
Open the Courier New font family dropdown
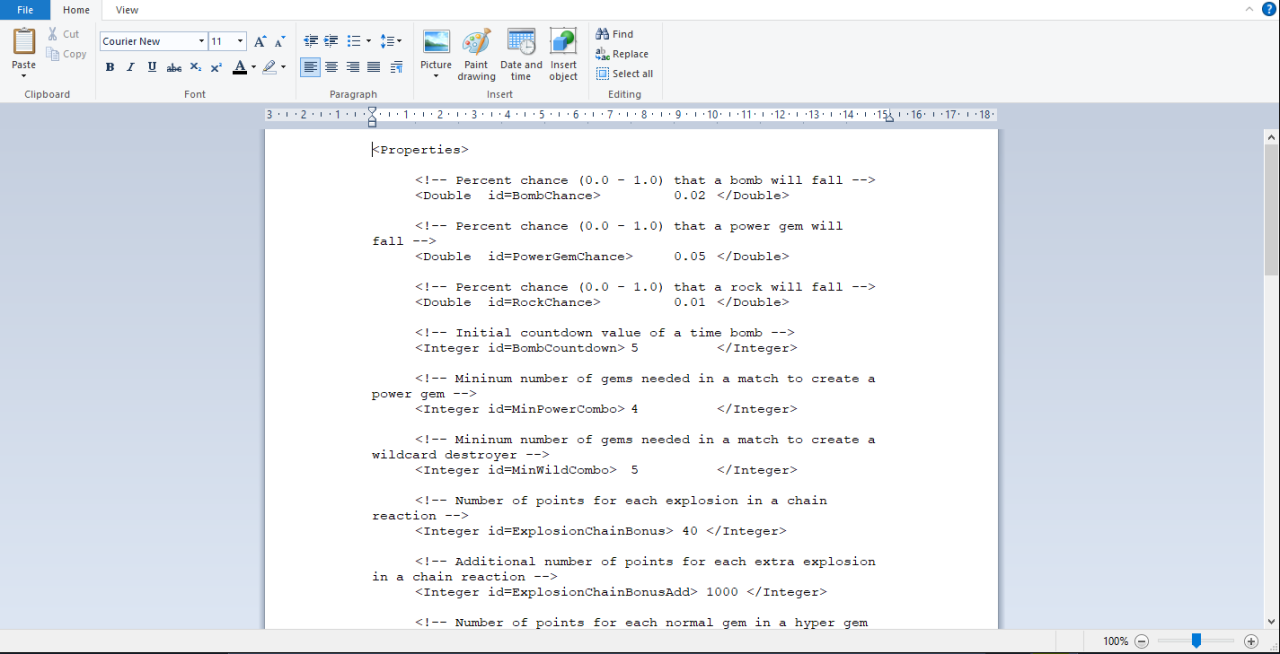click(201, 41)
